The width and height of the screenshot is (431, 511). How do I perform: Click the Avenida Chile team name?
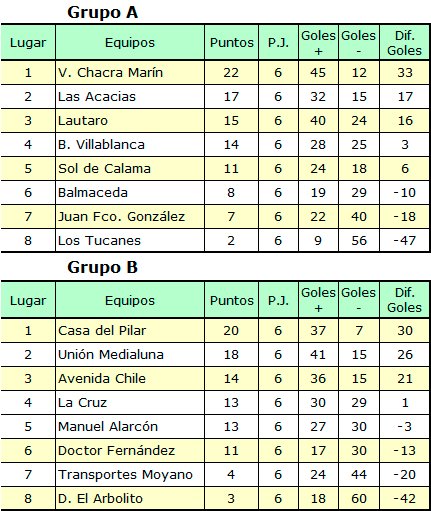pos(102,378)
